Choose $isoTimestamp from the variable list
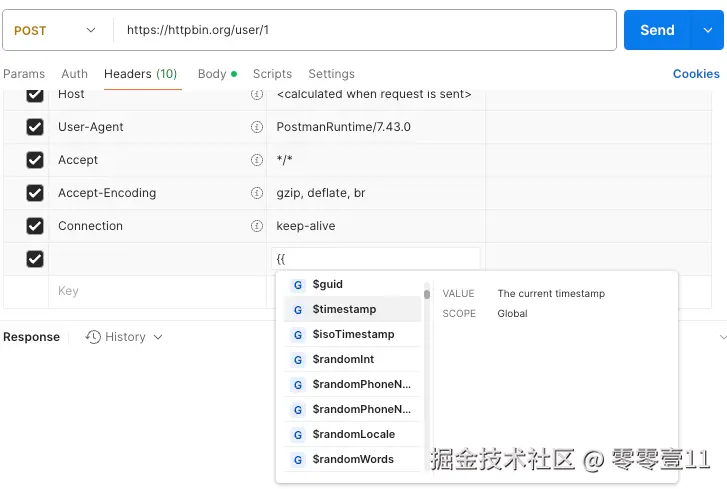Screen dimensions: 727x489 [354, 334]
